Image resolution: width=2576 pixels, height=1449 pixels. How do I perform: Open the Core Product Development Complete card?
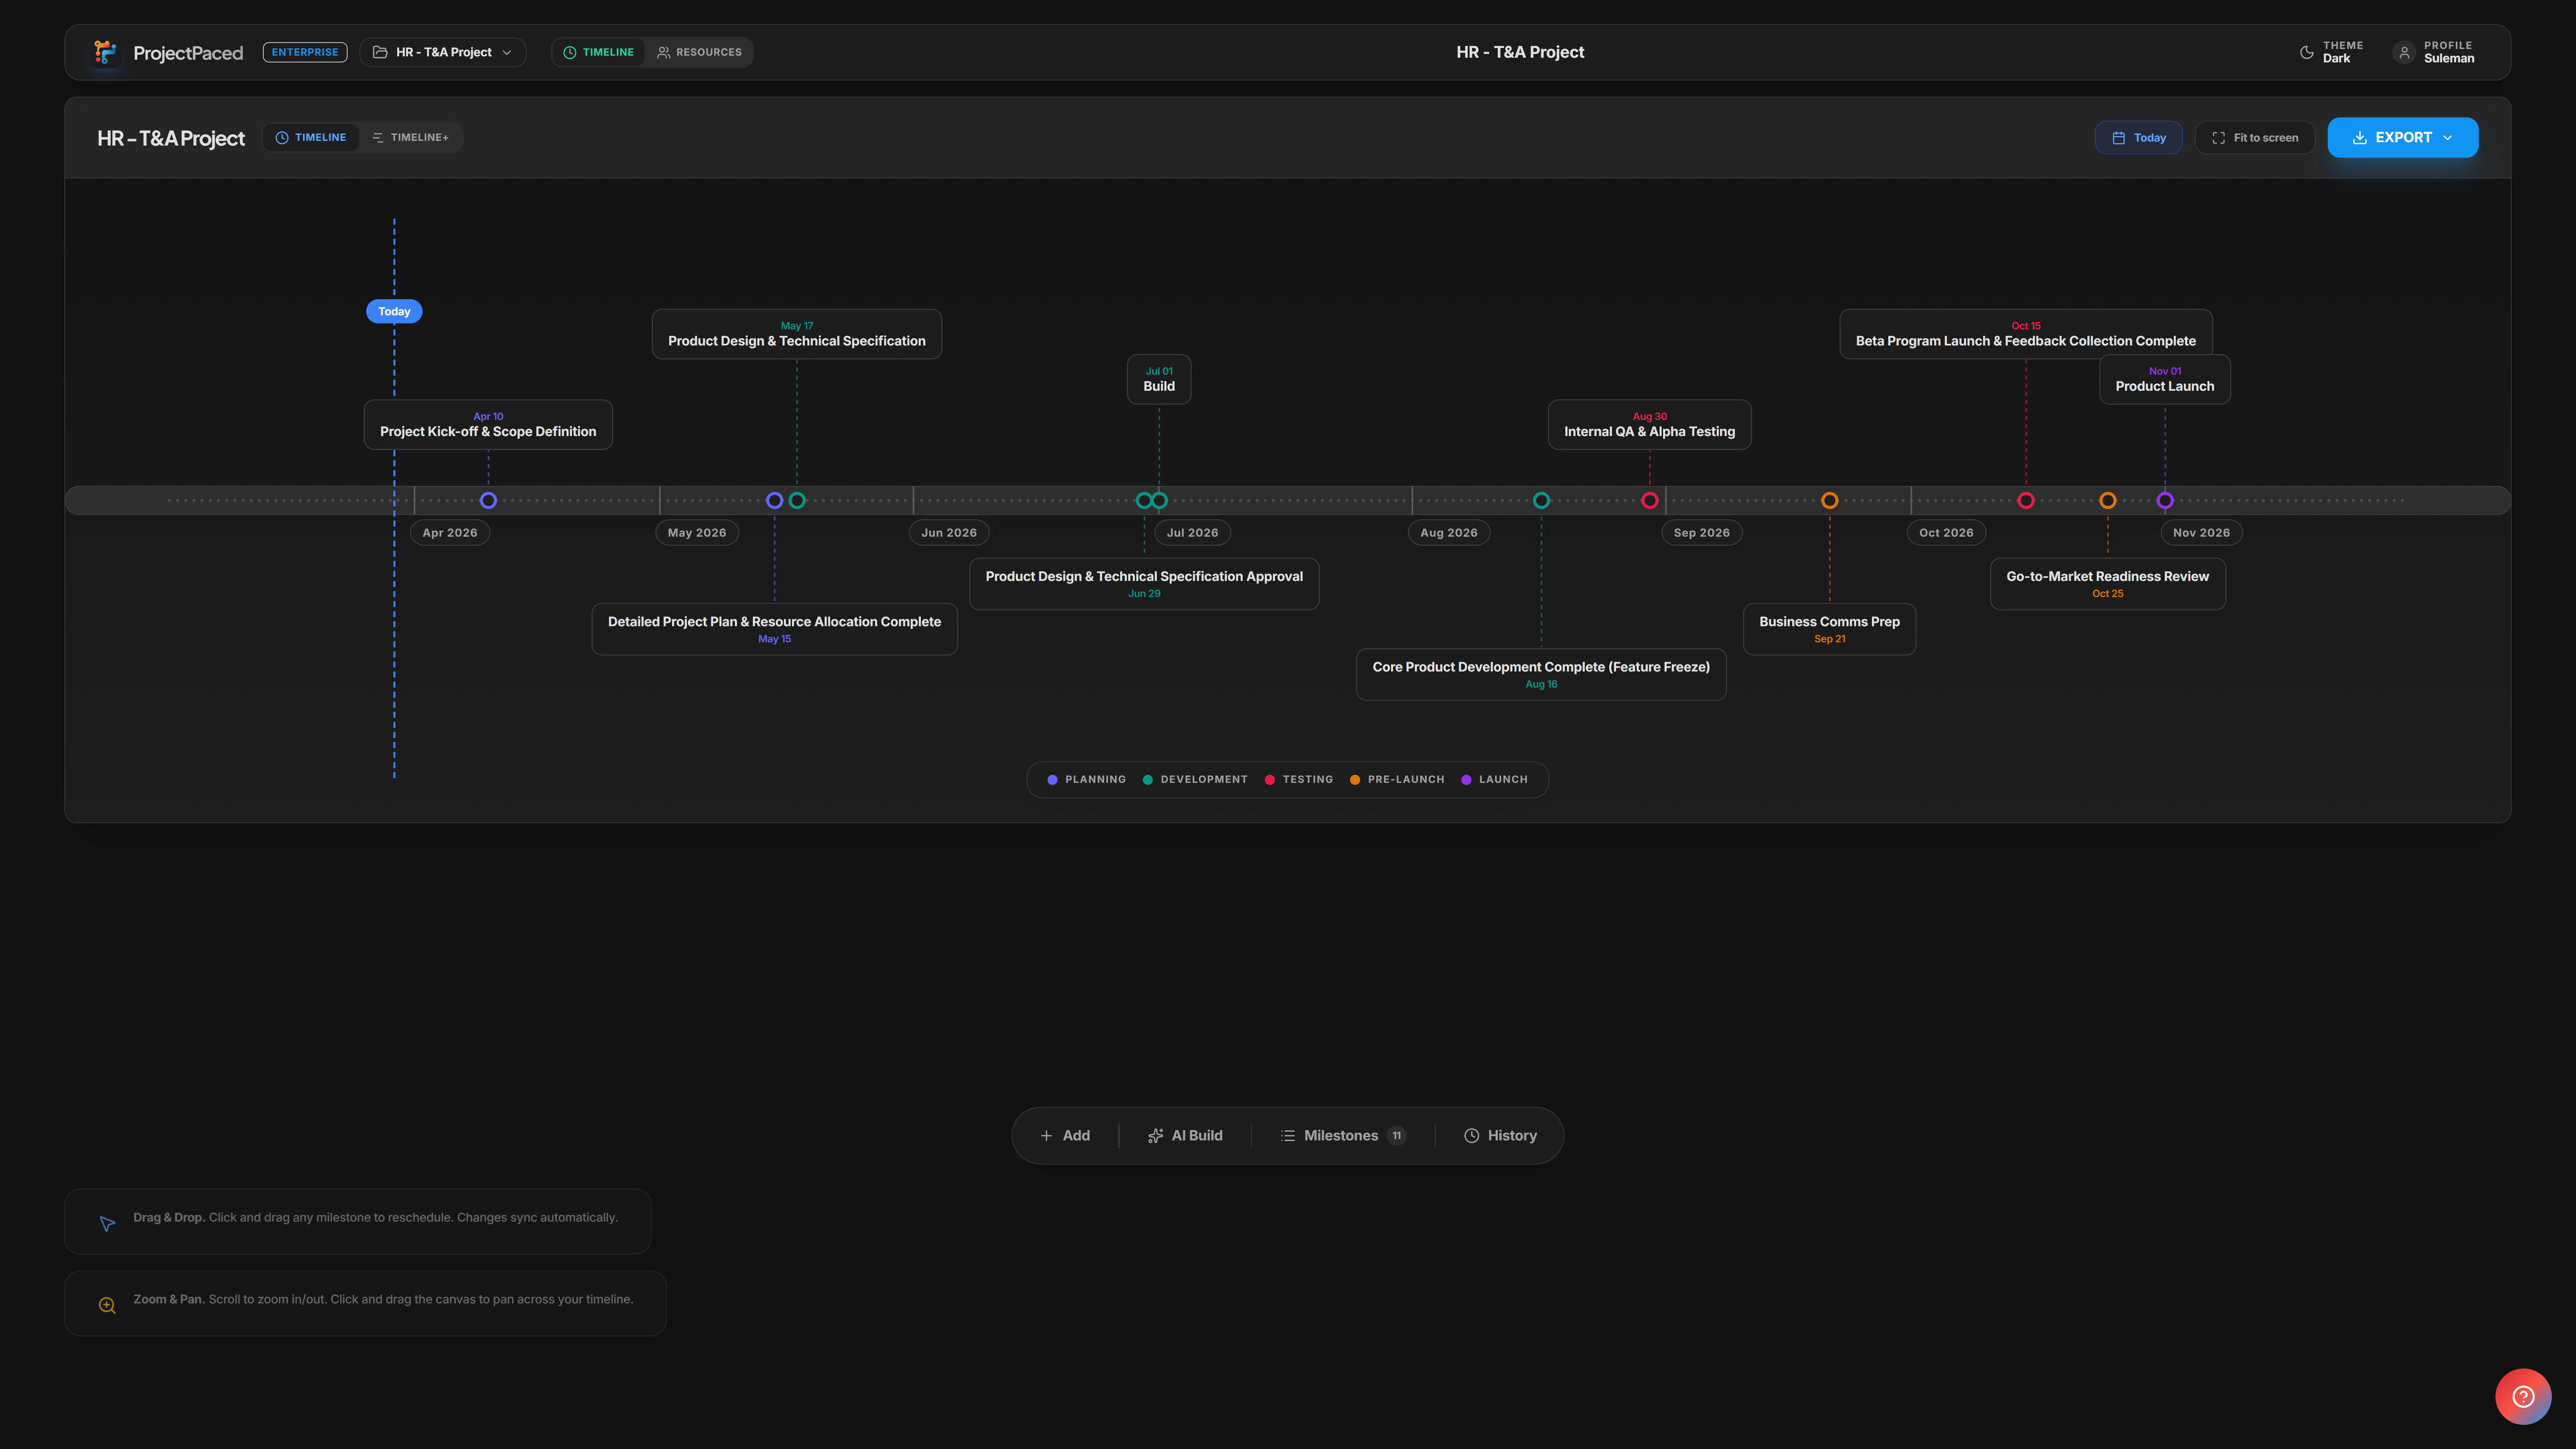[x=1541, y=674]
